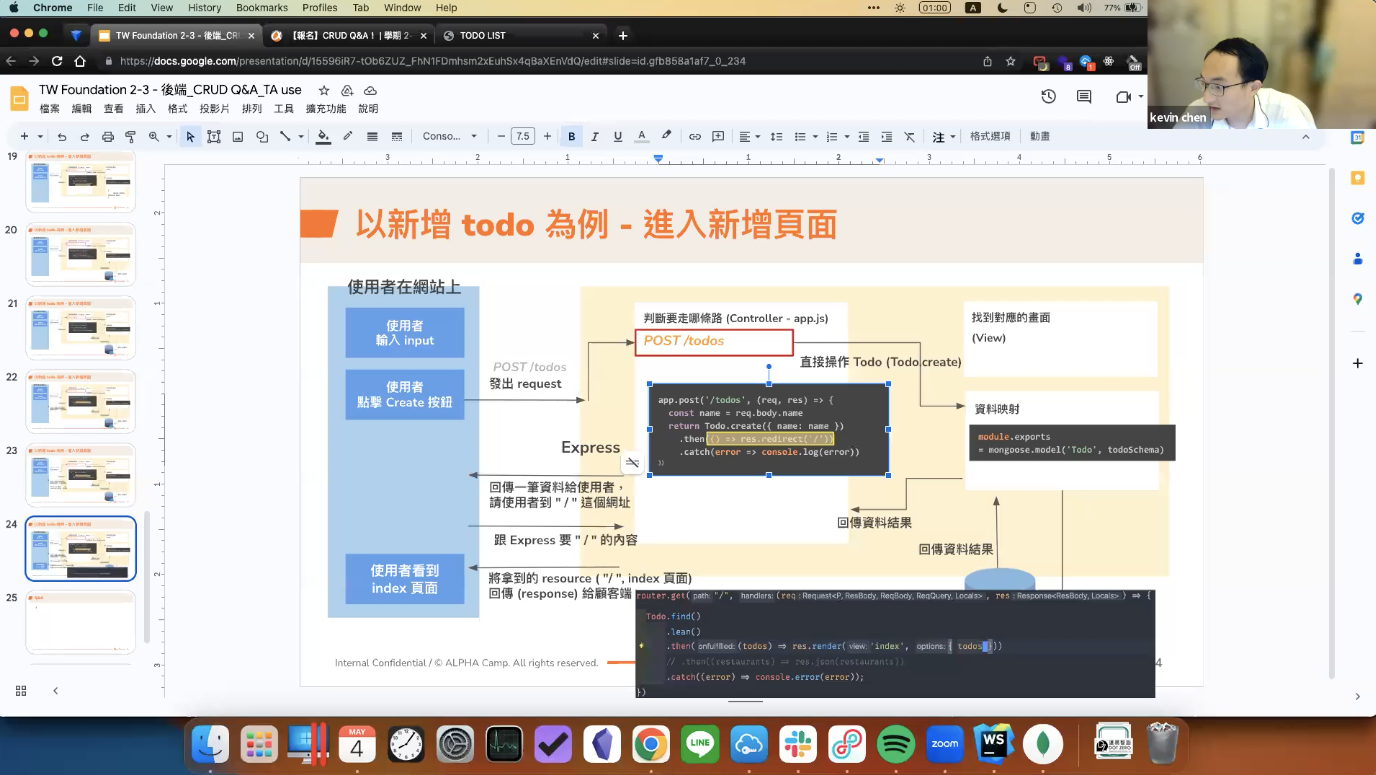
Task: Open the text color picker
Action: [642, 137]
